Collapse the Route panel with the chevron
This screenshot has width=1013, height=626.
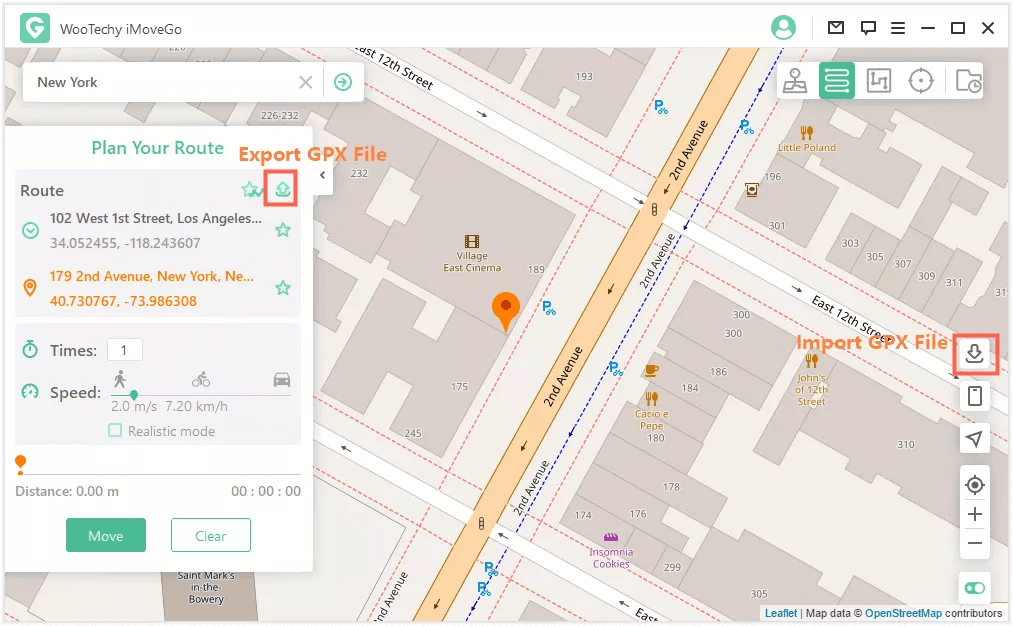pos(321,173)
